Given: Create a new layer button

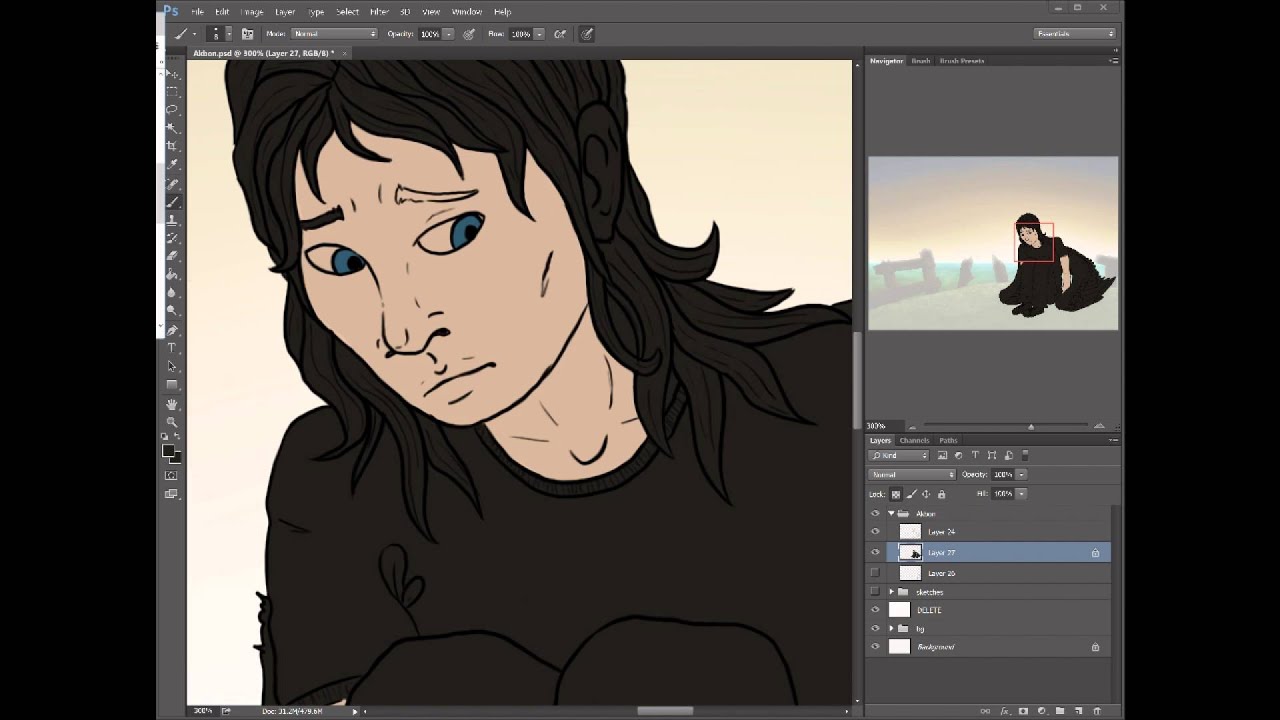Looking at the screenshot, I should [1078, 711].
